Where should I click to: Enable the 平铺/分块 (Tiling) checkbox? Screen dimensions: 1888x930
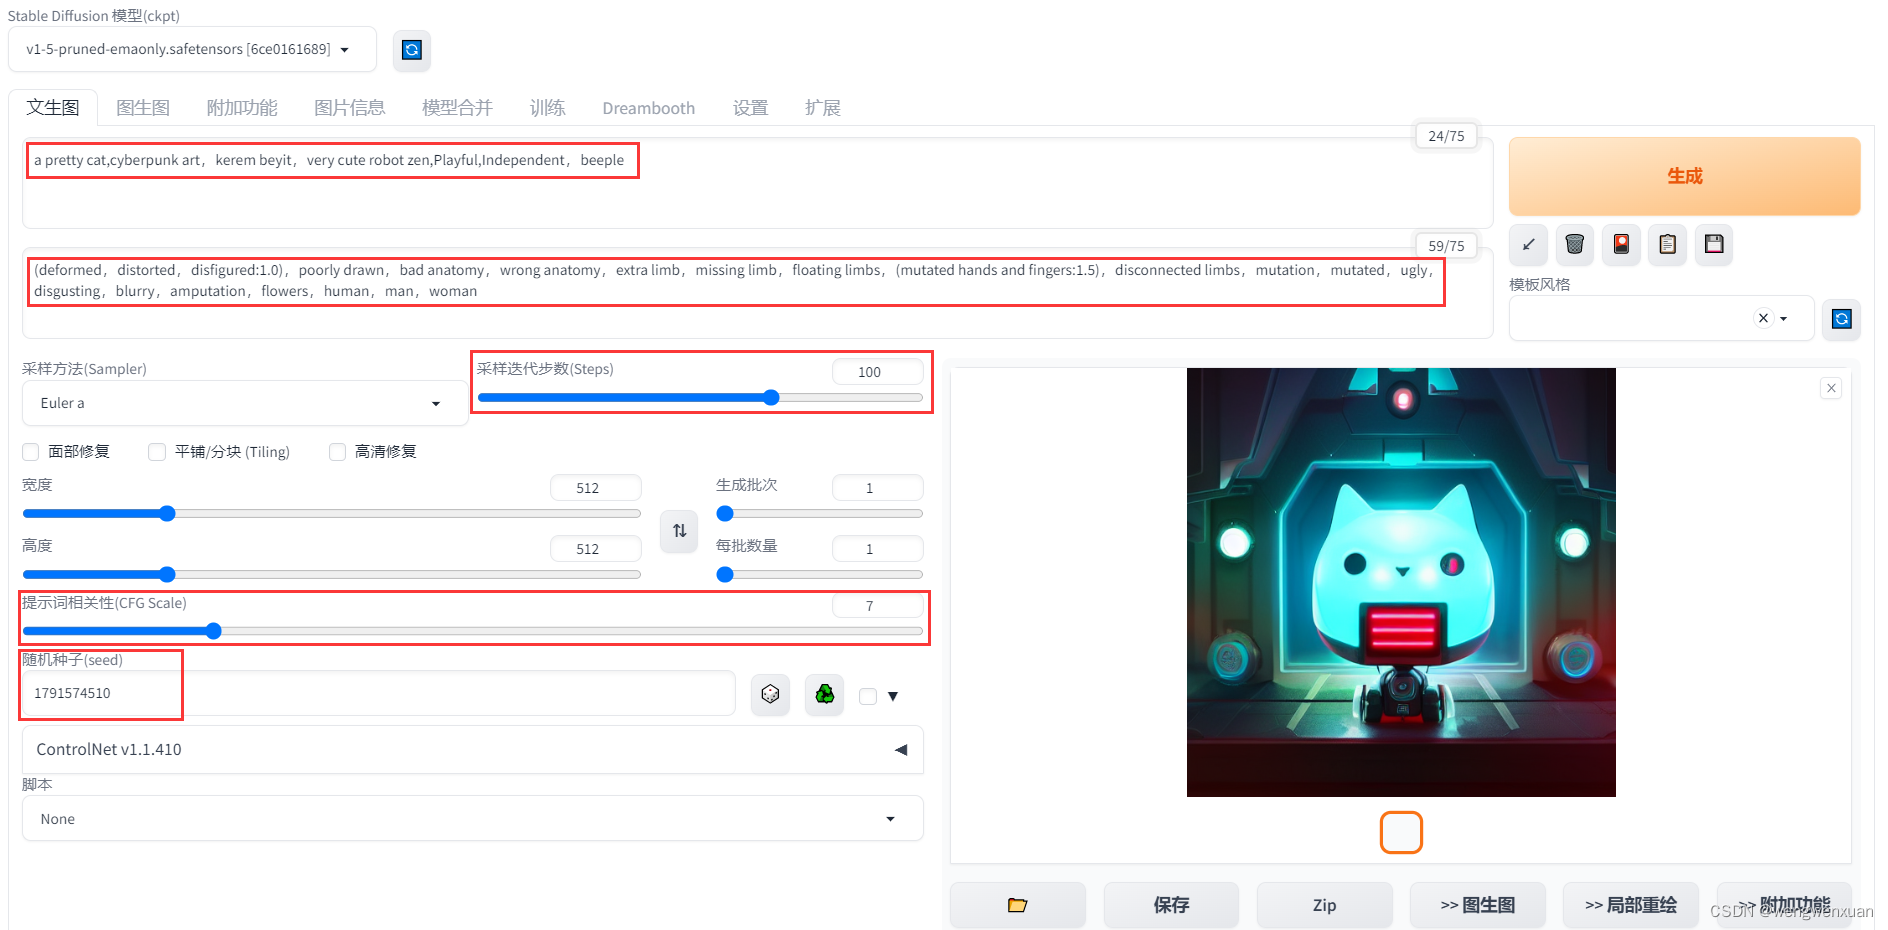coord(157,452)
